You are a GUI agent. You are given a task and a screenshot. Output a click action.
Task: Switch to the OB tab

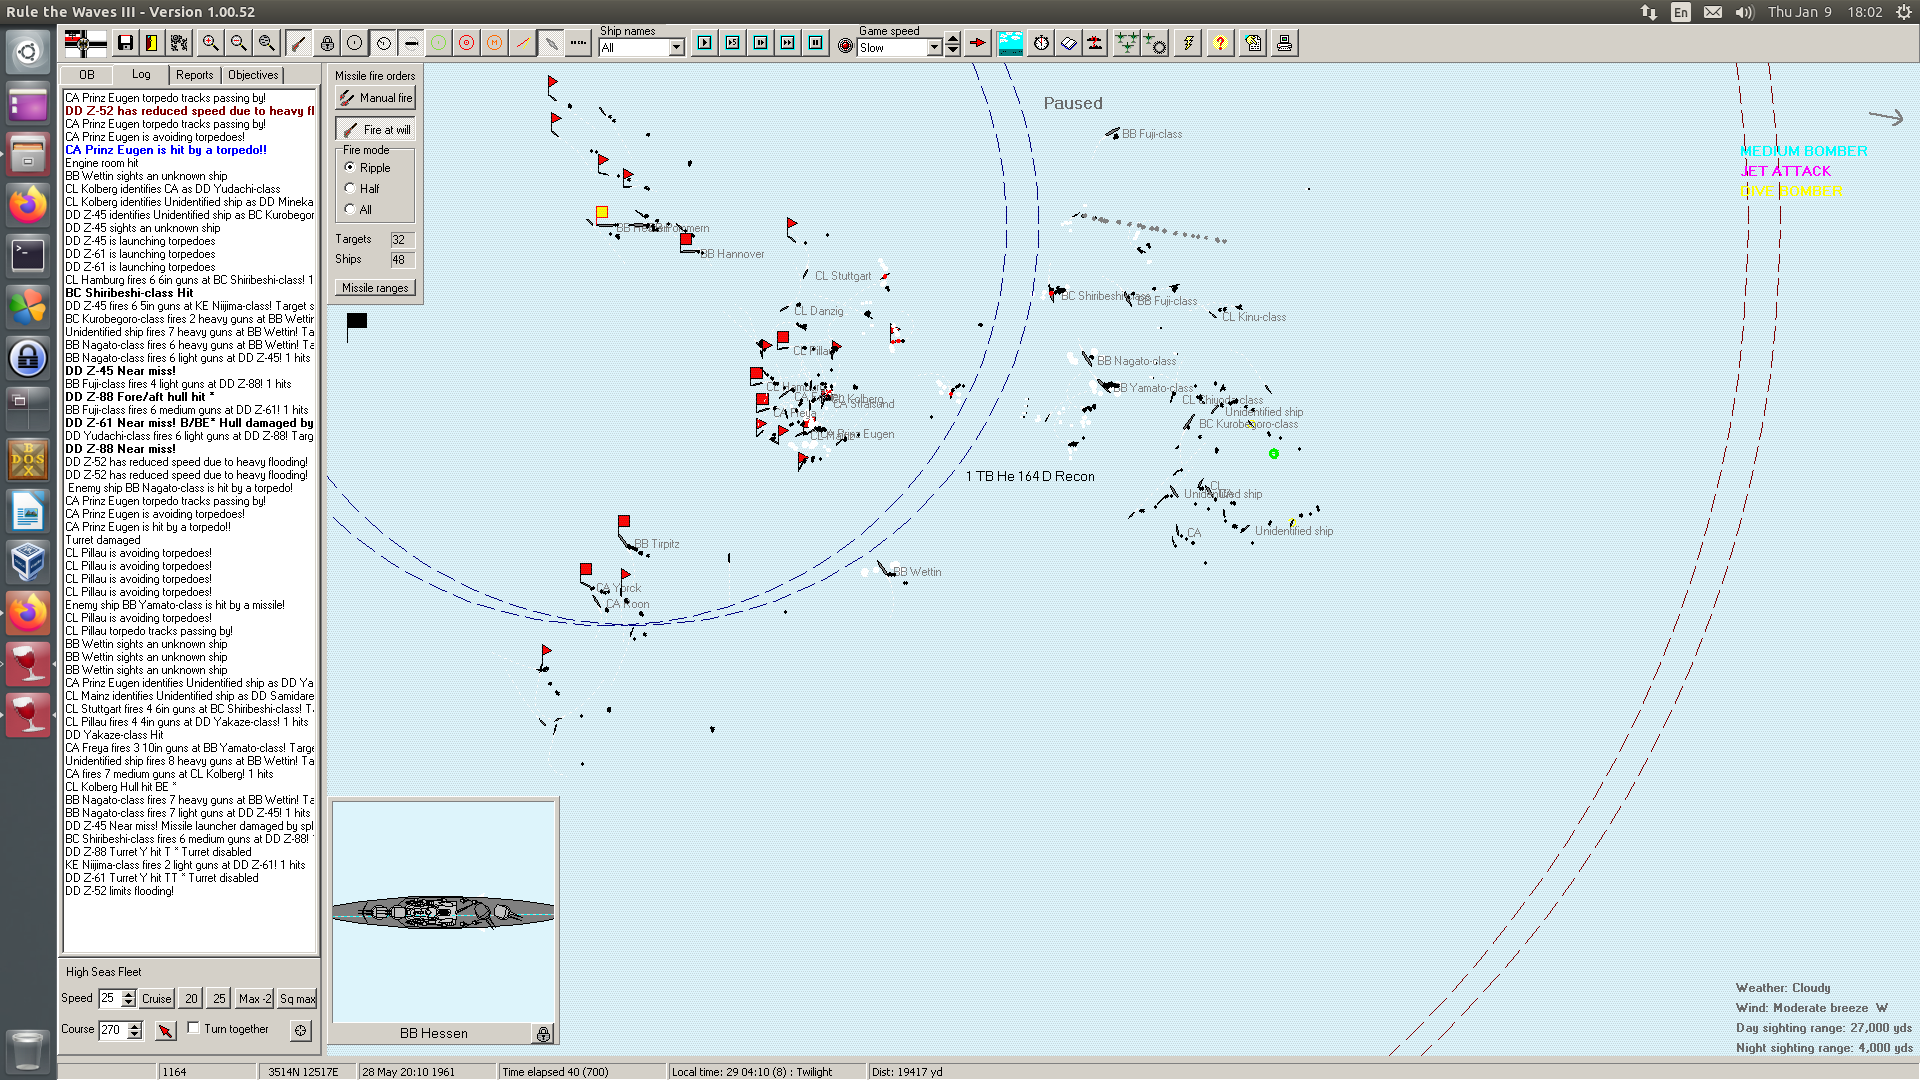87,75
